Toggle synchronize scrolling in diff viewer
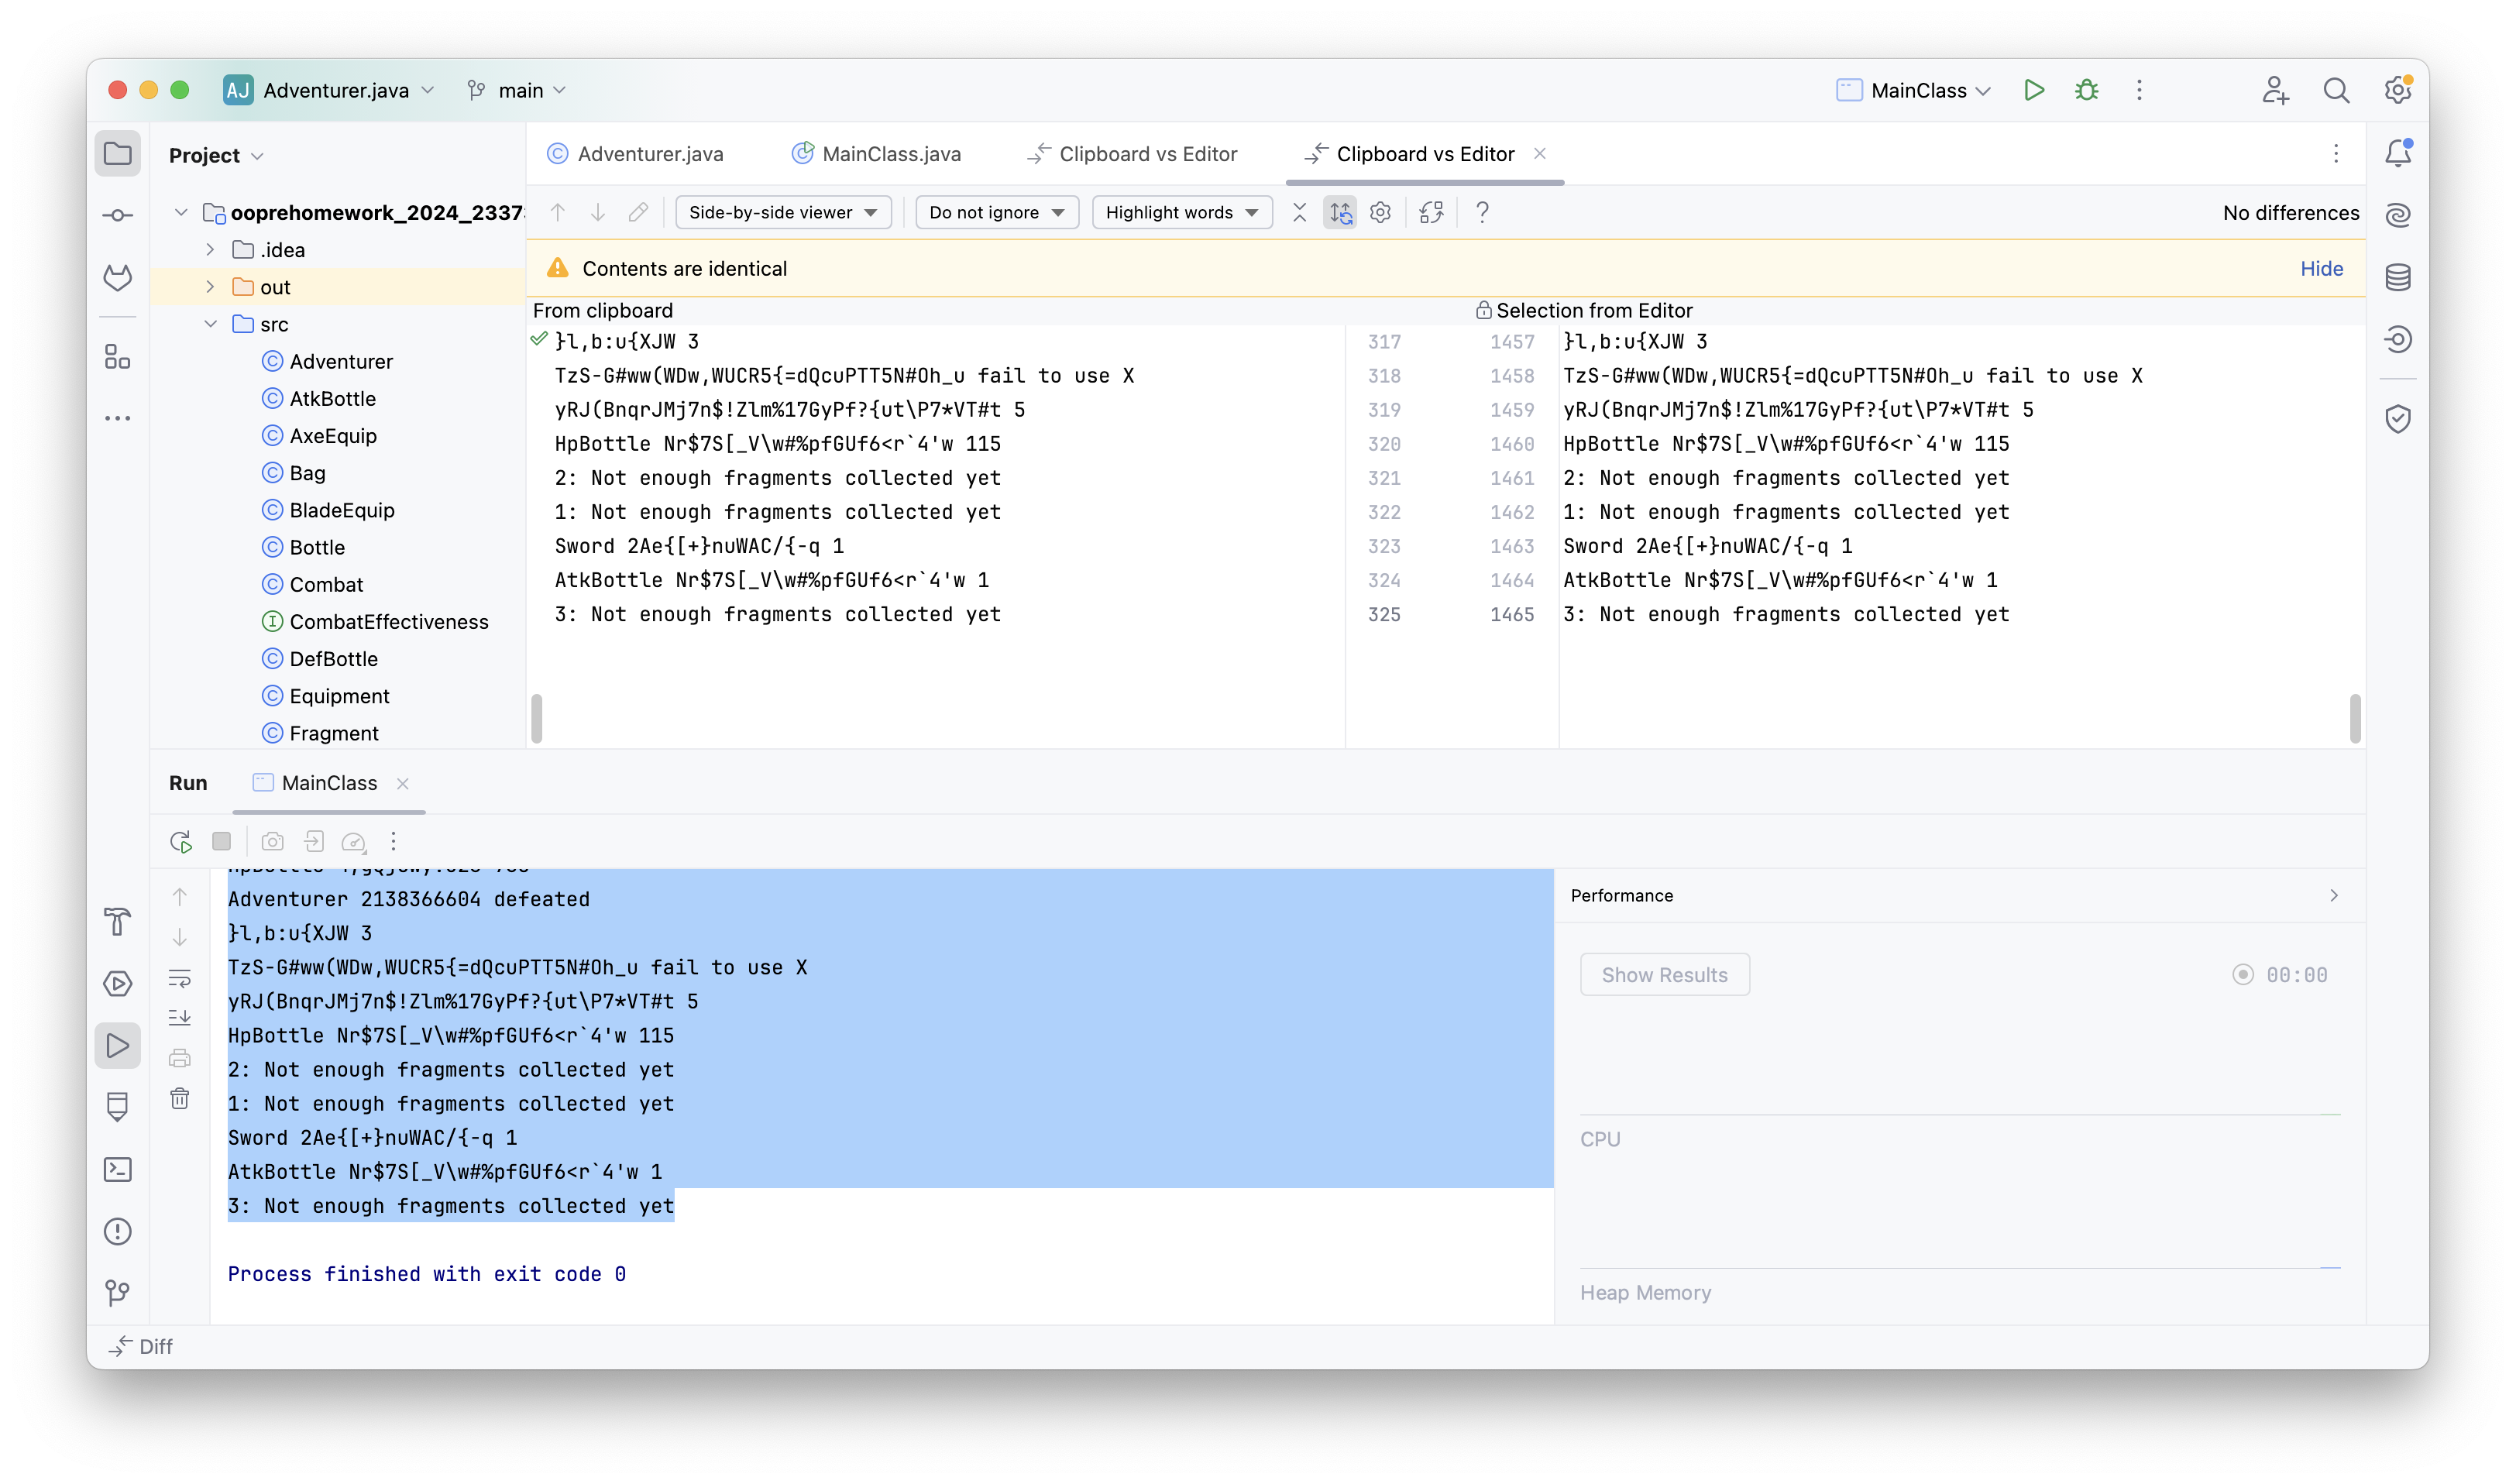This screenshot has width=2516, height=1484. tap(1340, 212)
